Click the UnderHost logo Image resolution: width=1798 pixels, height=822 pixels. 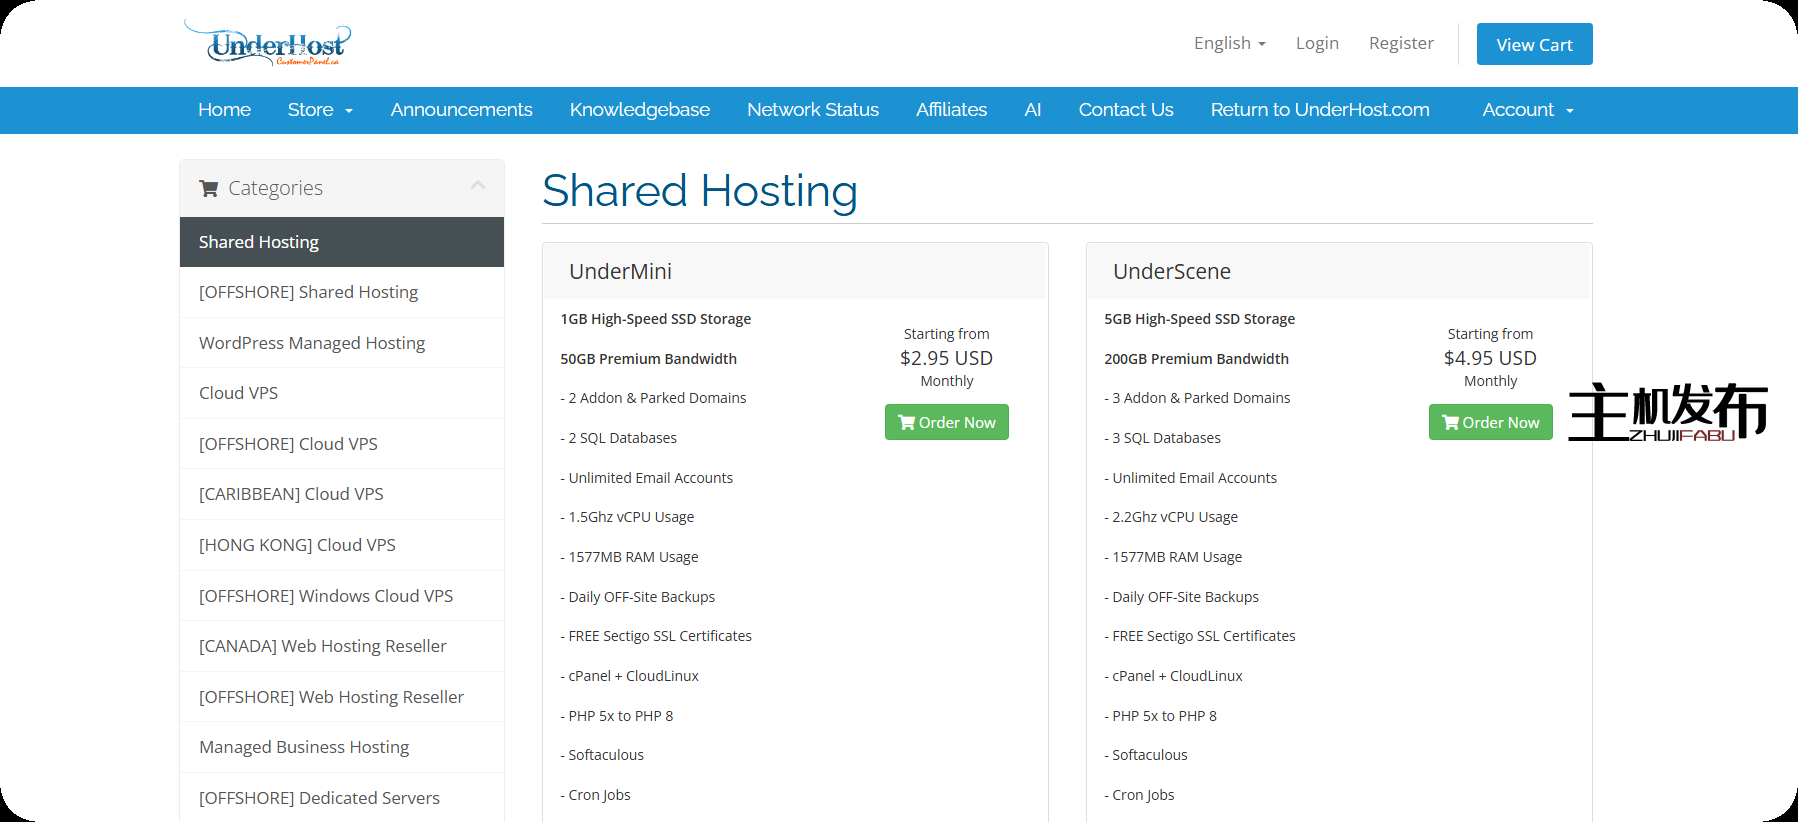coord(267,43)
